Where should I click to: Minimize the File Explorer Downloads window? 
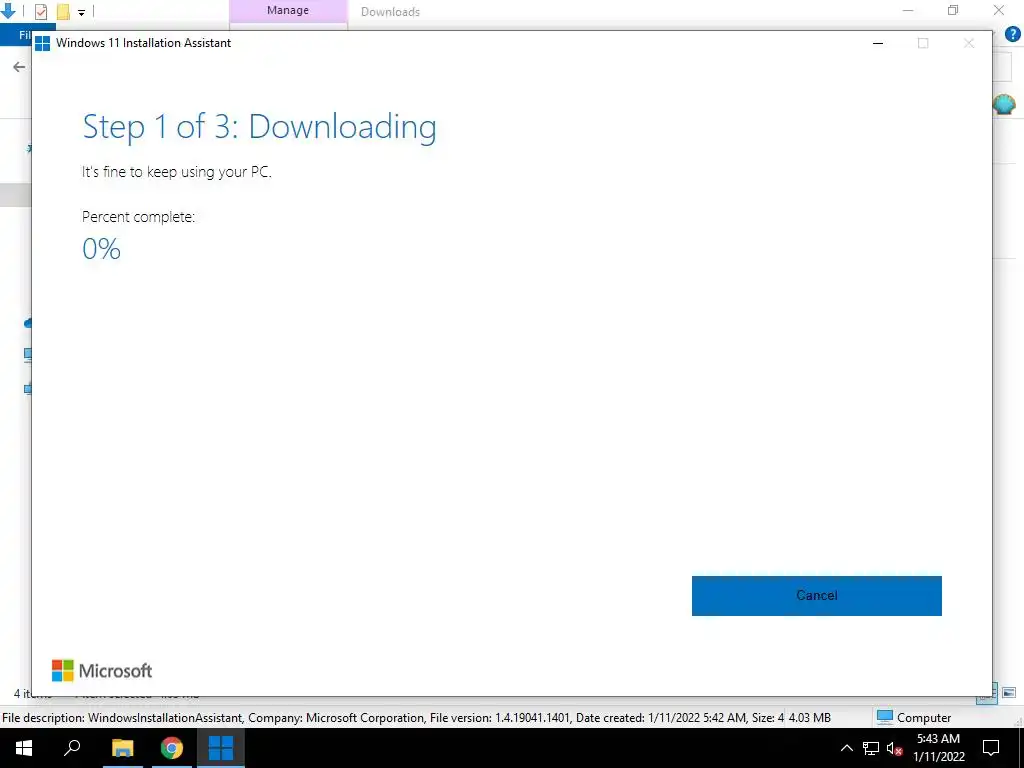pyautogui.click(x=908, y=10)
